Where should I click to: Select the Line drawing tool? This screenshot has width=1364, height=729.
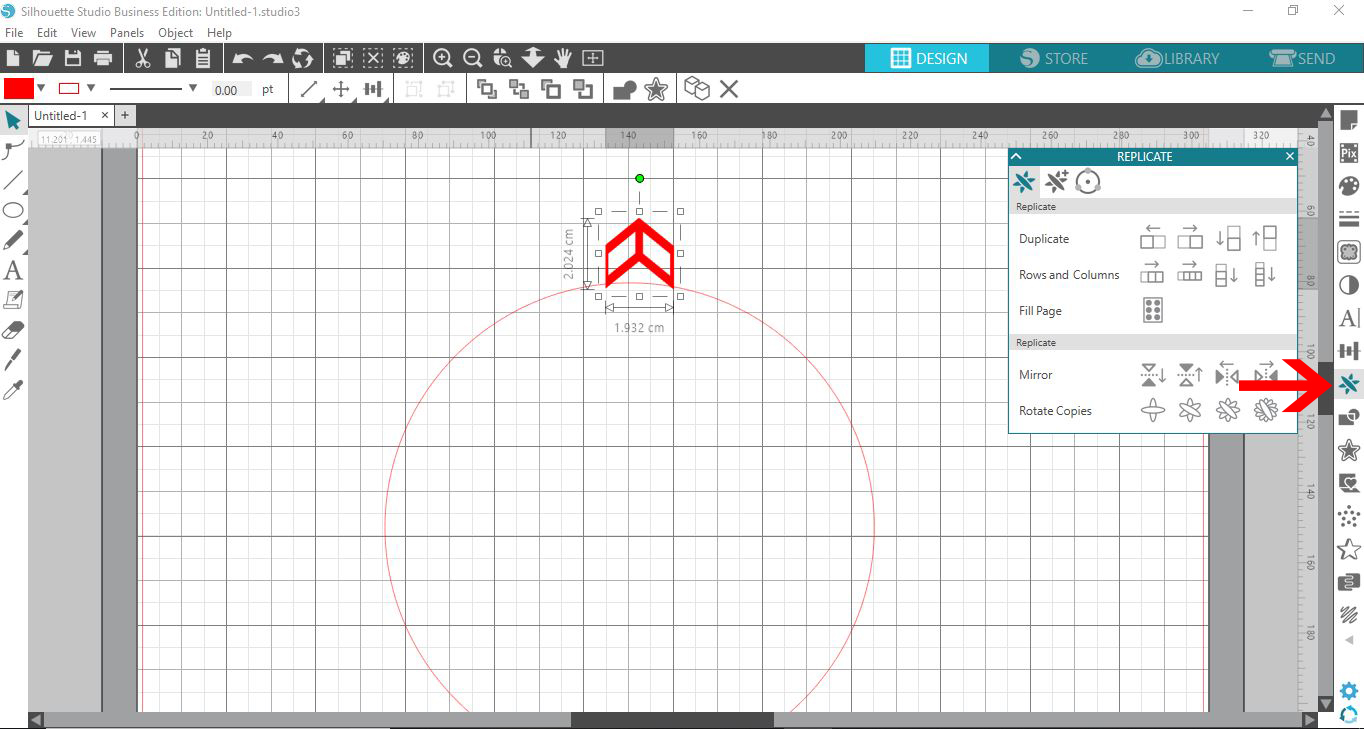coord(13,181)
